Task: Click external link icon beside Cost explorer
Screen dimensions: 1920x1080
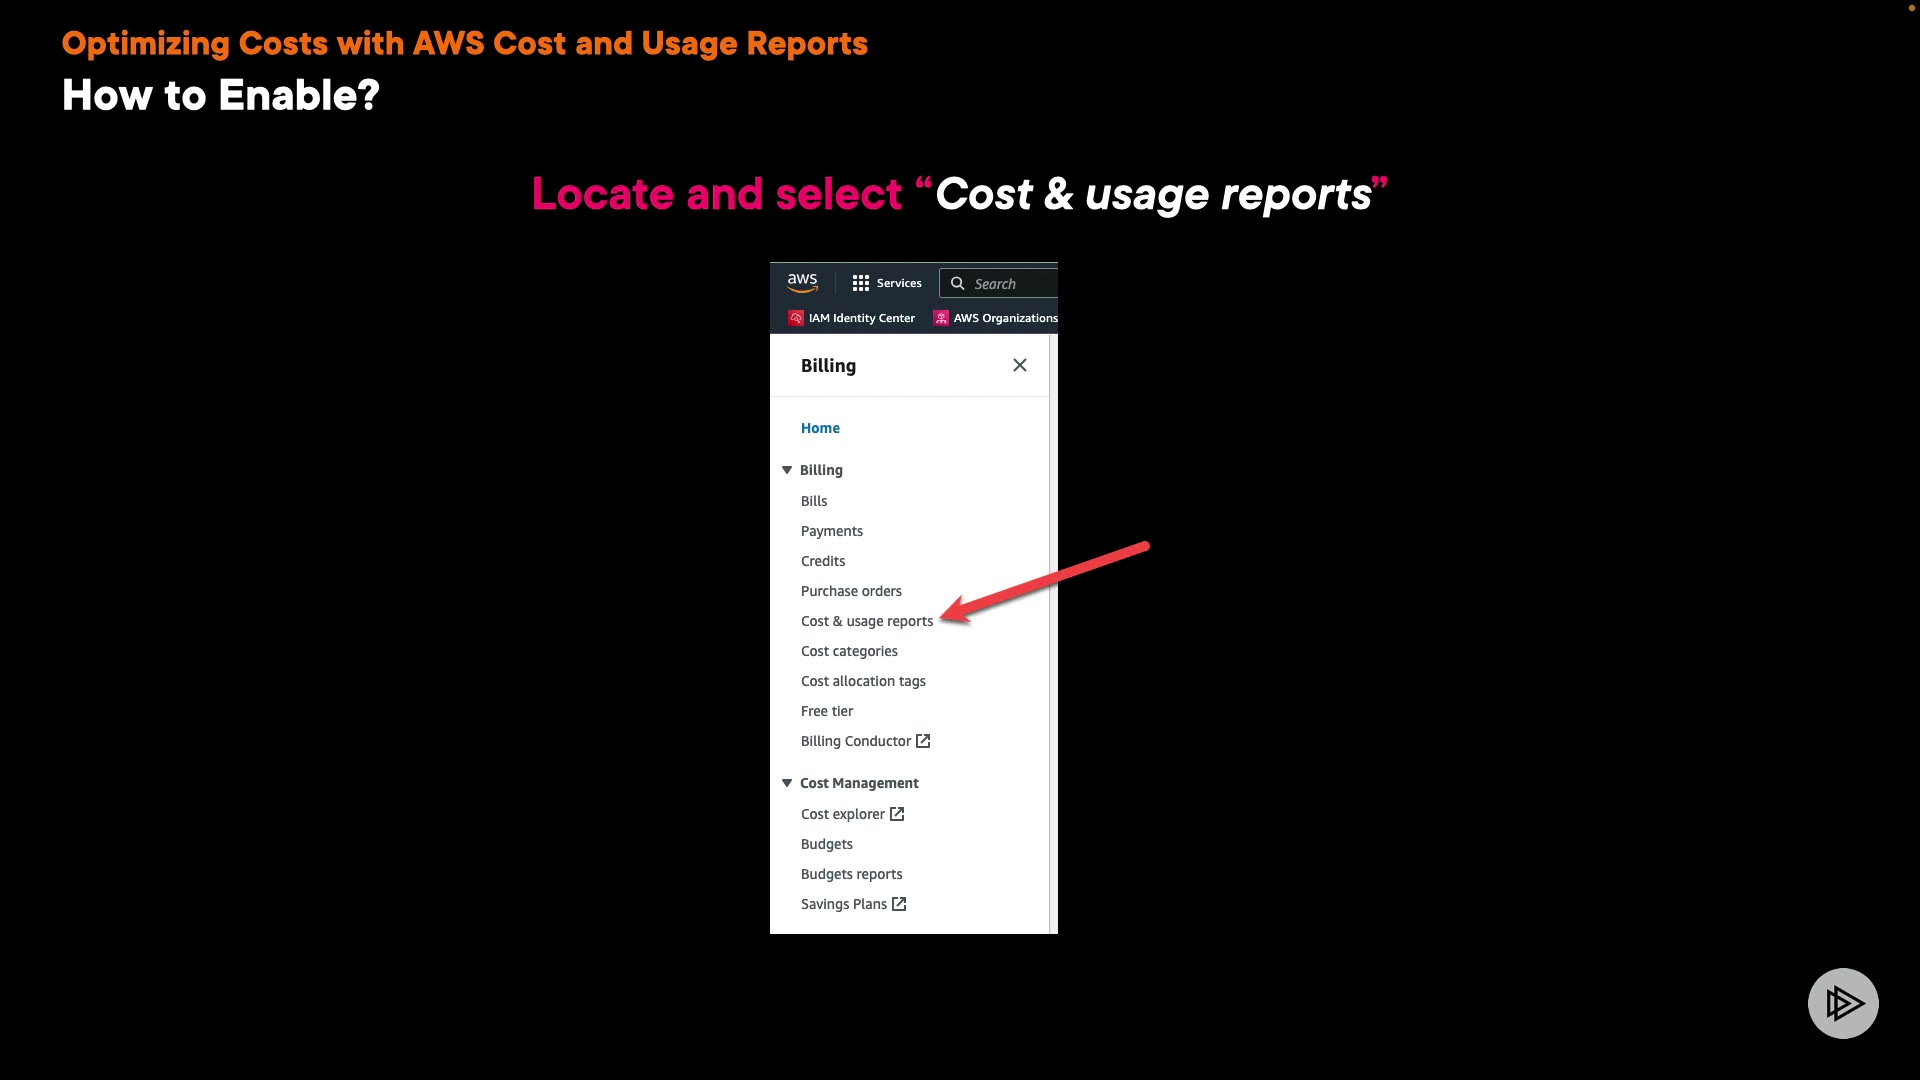Action: (x=897, y=814)
